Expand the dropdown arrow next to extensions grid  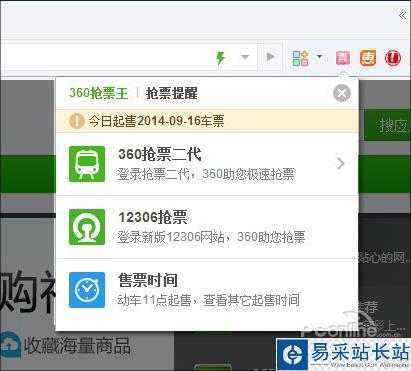pos(319,56)
